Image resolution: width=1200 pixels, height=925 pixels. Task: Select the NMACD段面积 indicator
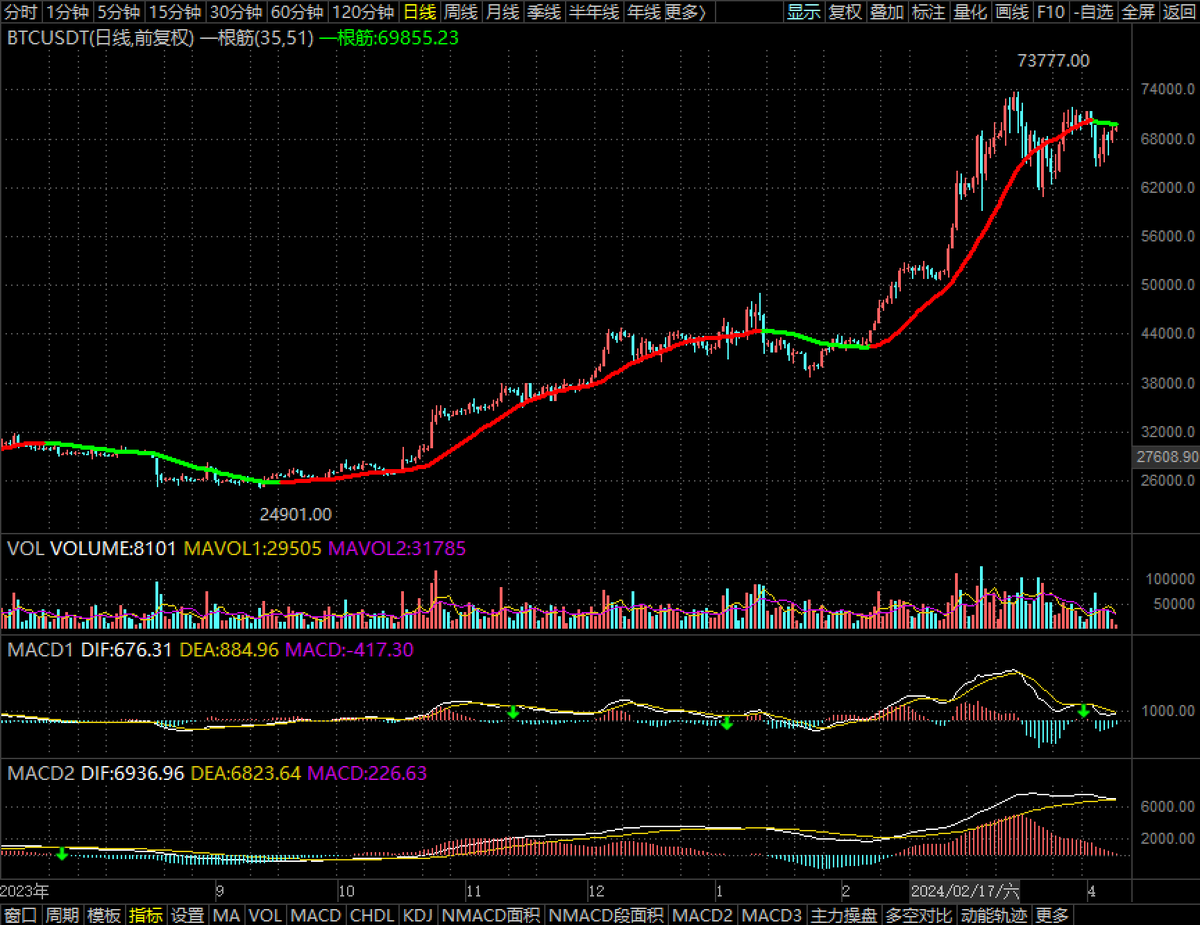(607, 915)
